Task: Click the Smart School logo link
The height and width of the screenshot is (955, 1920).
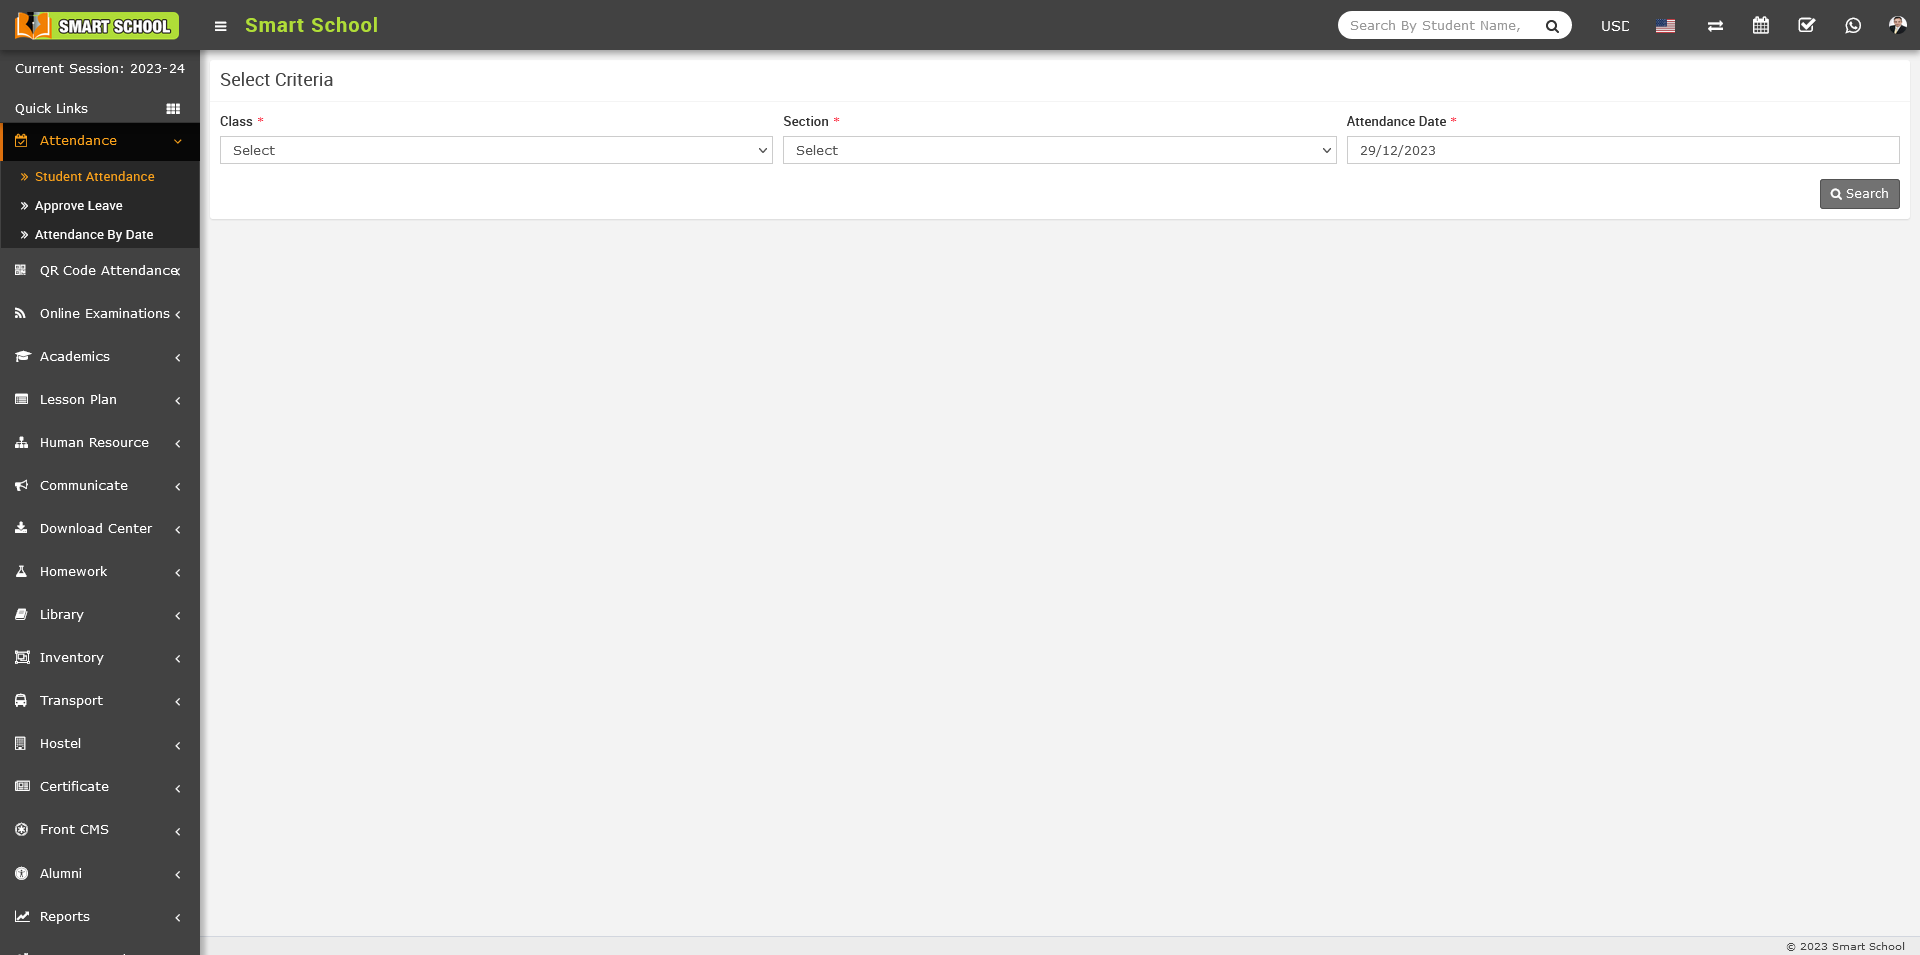Action: (x=96, y=25)
